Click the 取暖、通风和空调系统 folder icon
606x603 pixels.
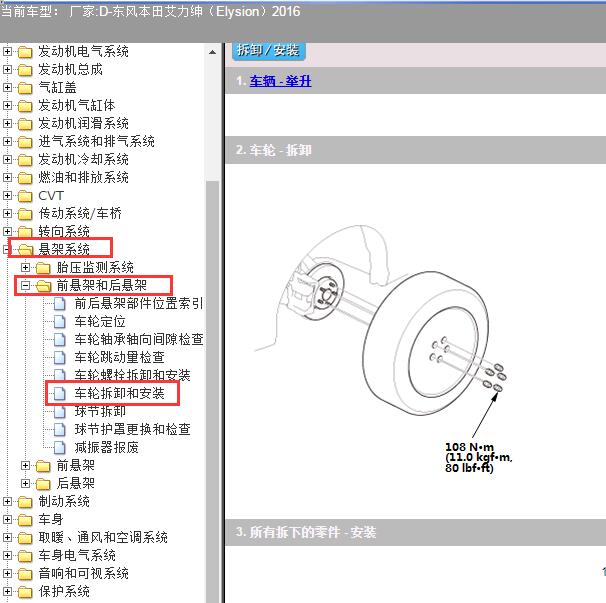(x=25, y=538)
